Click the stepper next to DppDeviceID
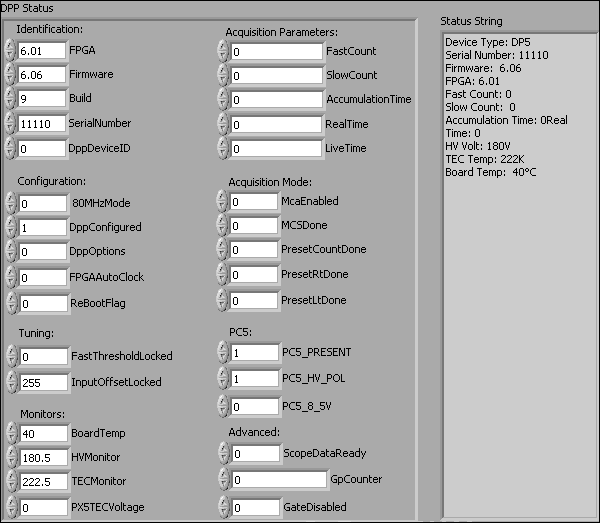This screenshot has height=523, width=600. [x=10, y=149]
